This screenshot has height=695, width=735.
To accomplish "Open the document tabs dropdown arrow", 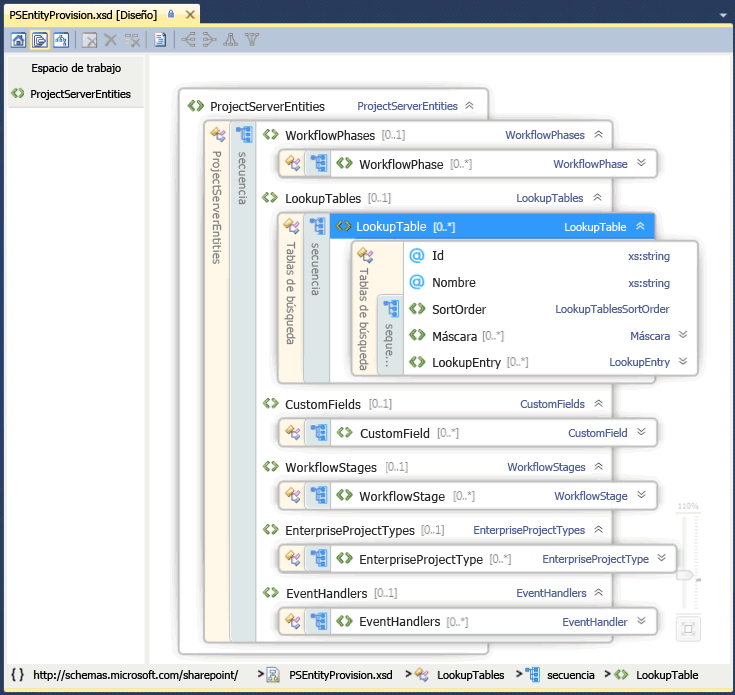I will (723, 15).
